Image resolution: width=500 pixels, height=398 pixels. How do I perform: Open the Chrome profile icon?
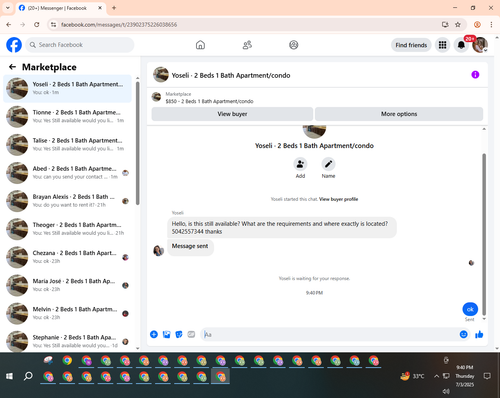[477, 25]
